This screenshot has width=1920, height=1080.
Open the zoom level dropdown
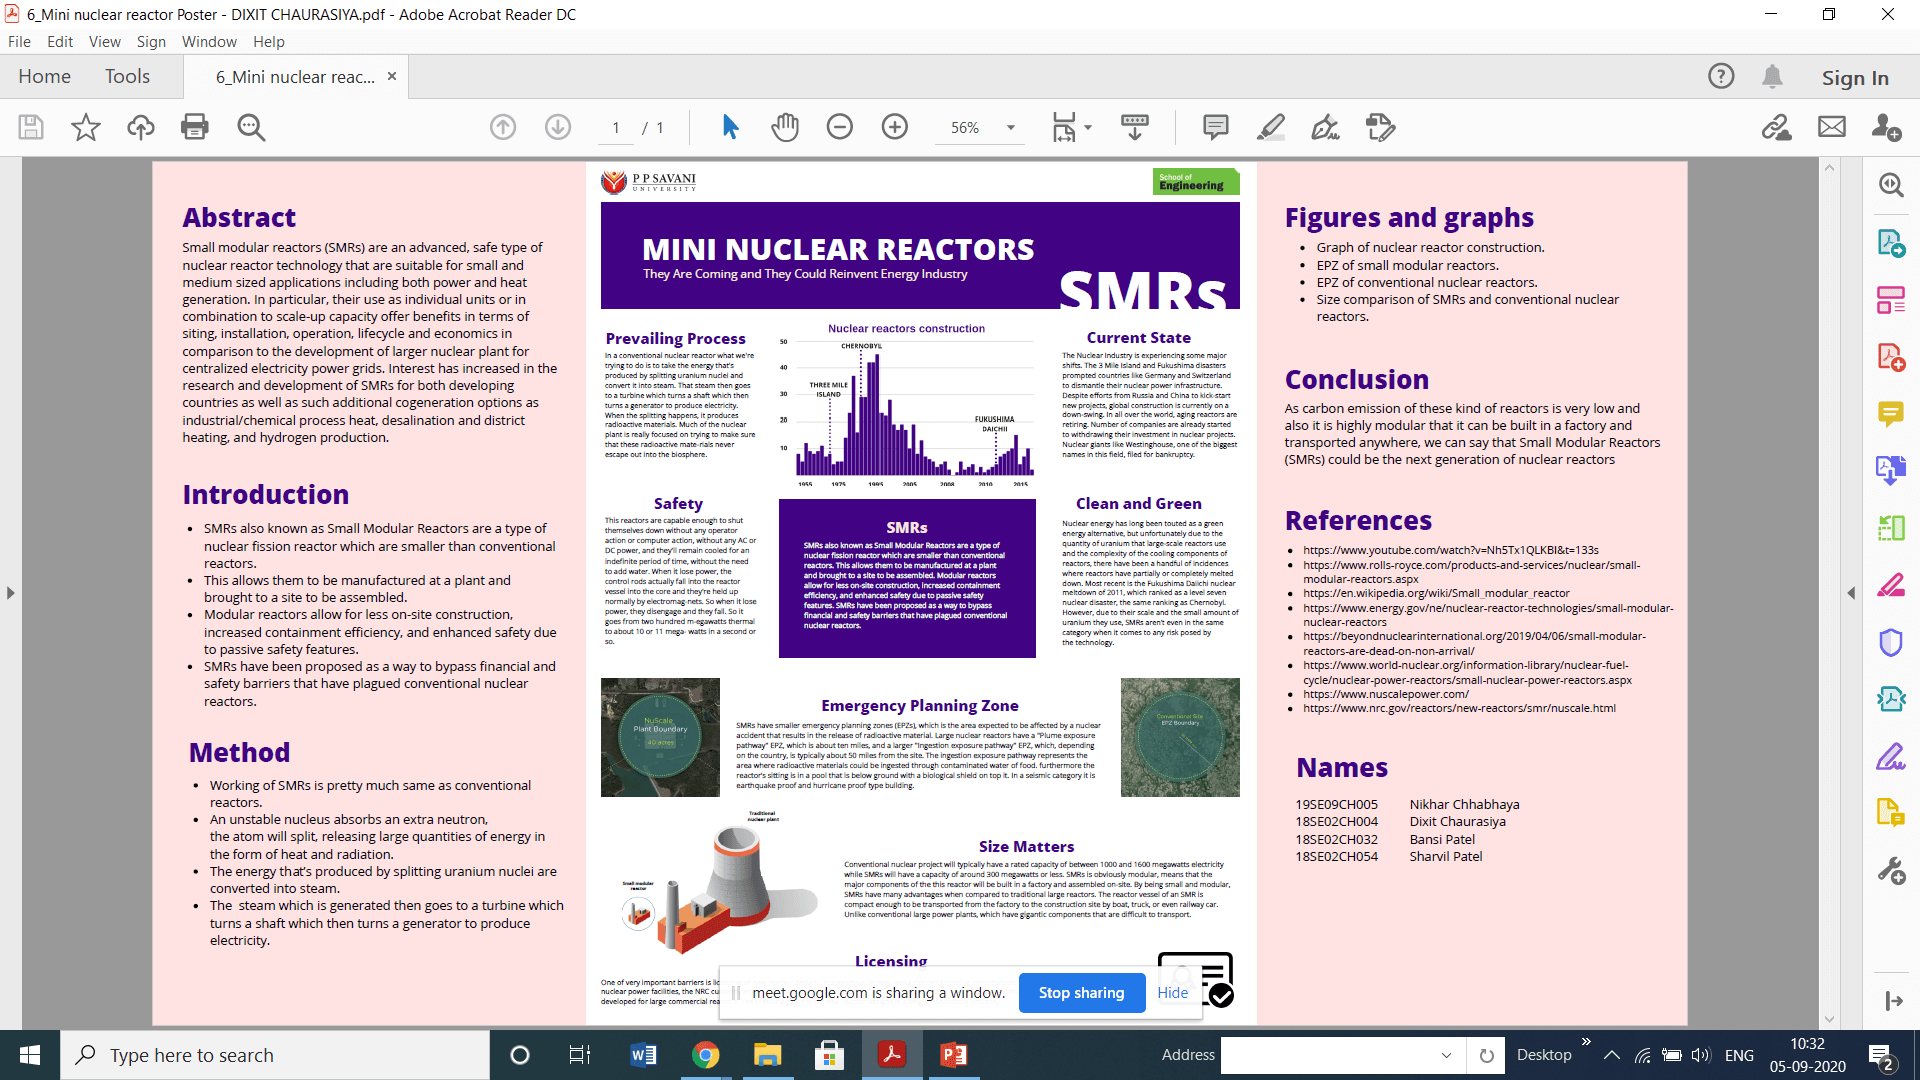point(1011,127)
